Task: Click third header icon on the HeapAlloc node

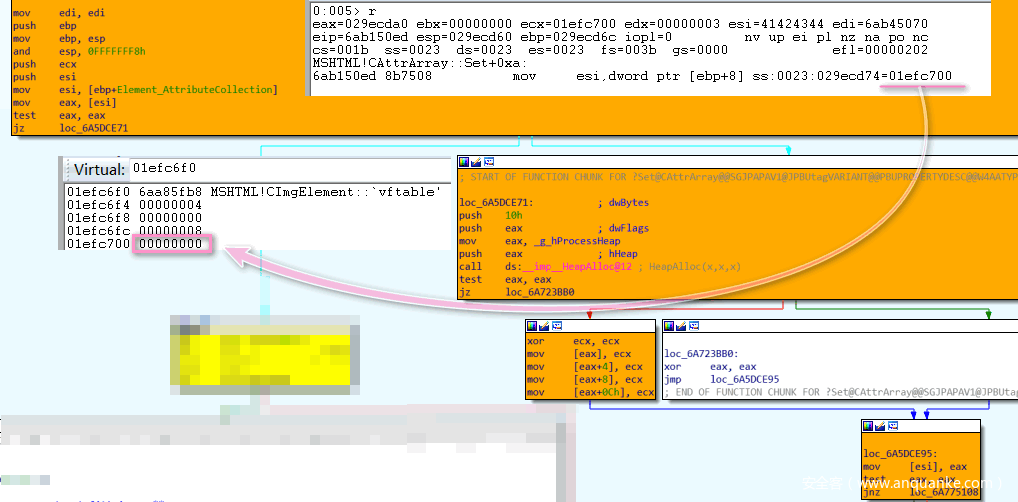Action: (488, 162)
